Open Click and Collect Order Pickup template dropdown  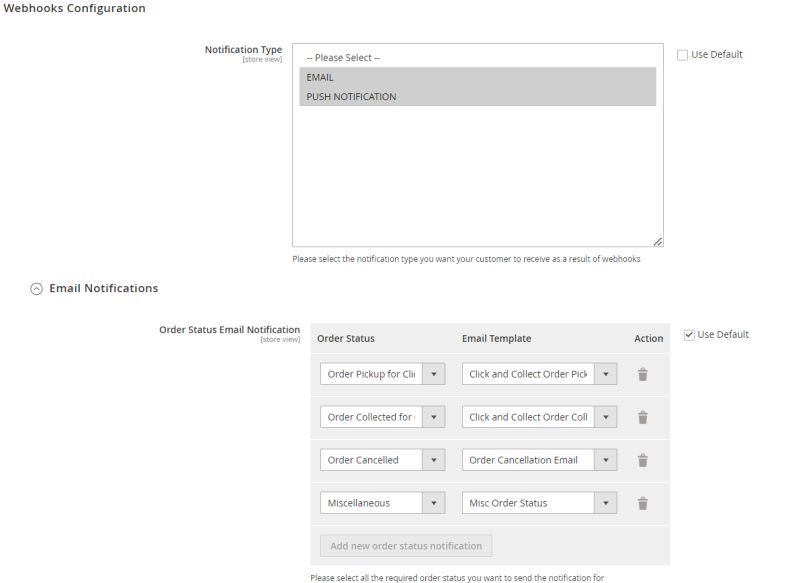point(539,374)
